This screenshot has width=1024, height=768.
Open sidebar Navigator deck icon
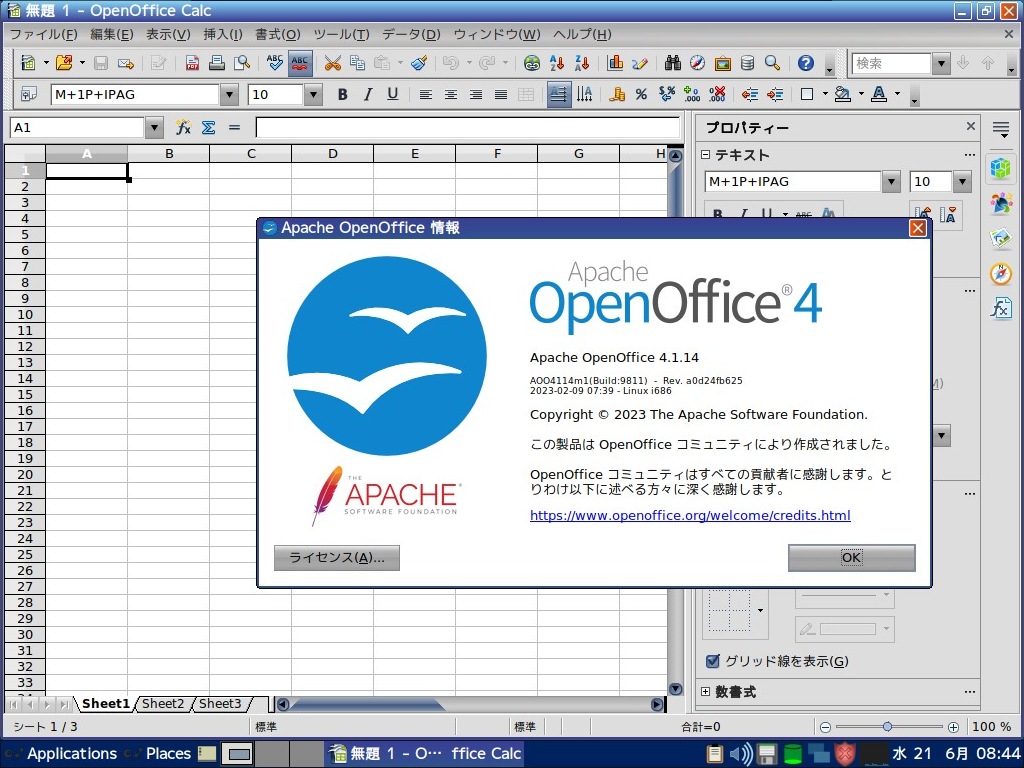click(1000, 274)
